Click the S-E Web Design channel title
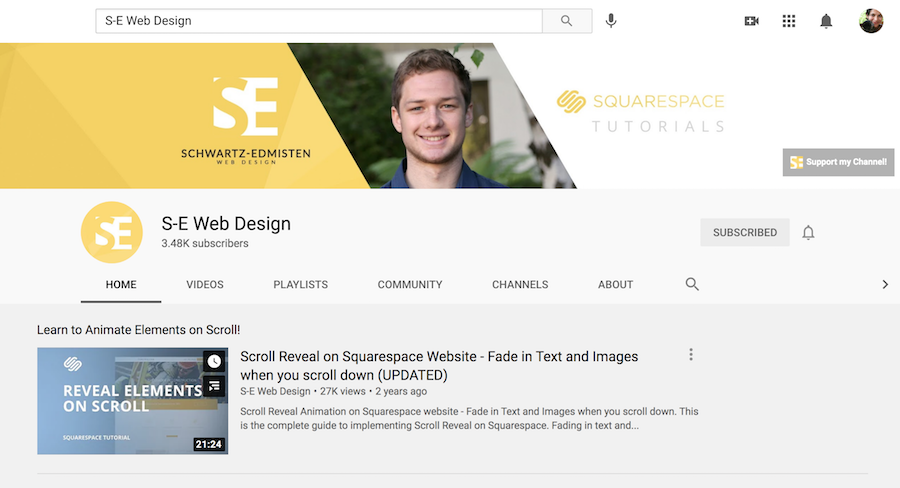900x488 pixels. (226, 223)
